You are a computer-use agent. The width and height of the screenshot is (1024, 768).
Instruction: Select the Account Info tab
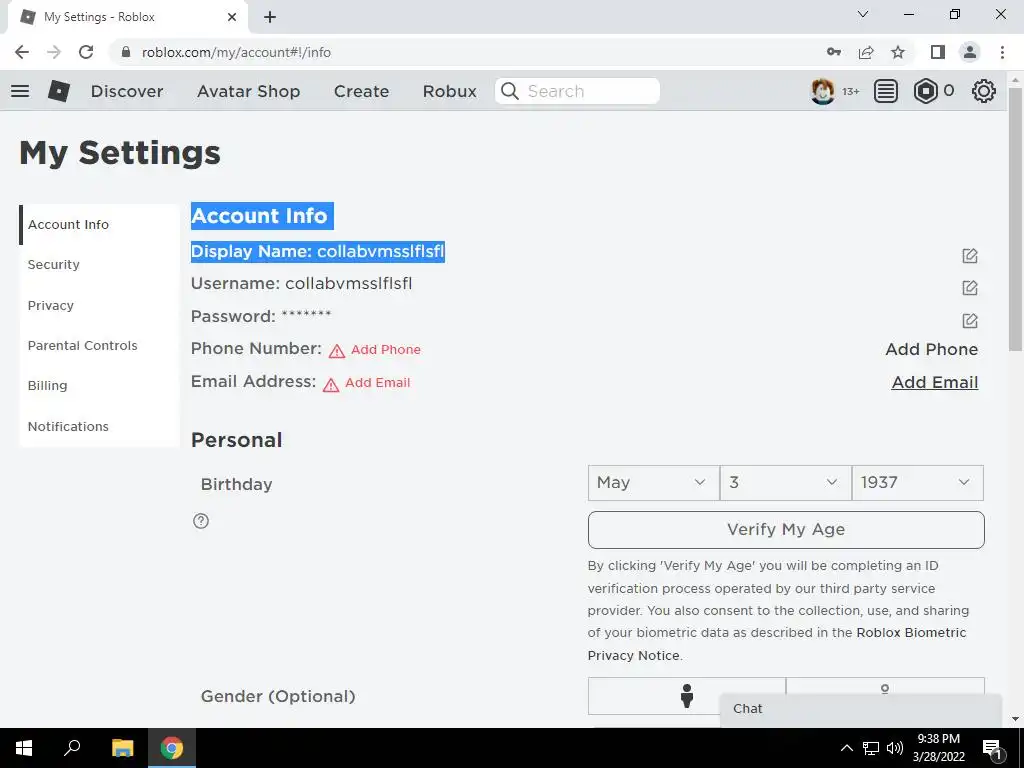(x=100, y=225)
